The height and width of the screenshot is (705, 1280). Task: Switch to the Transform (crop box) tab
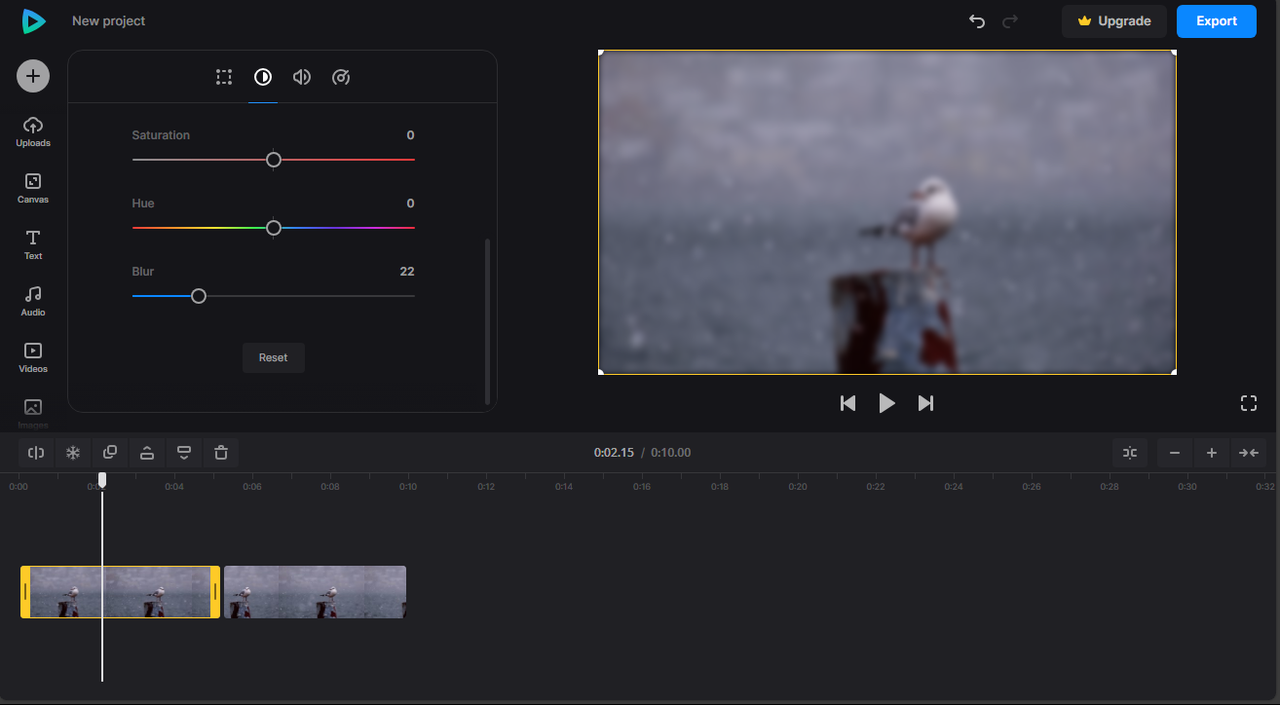(224, 77)
